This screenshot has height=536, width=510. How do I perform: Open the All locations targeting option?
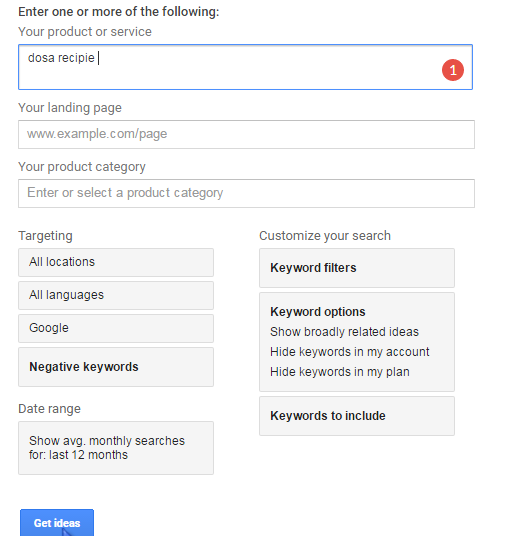coord(116,263)
